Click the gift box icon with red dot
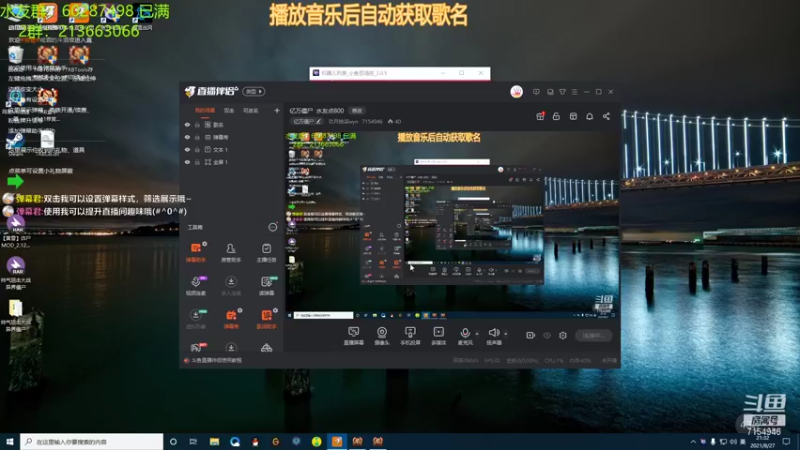 click(x=540, y=116)
